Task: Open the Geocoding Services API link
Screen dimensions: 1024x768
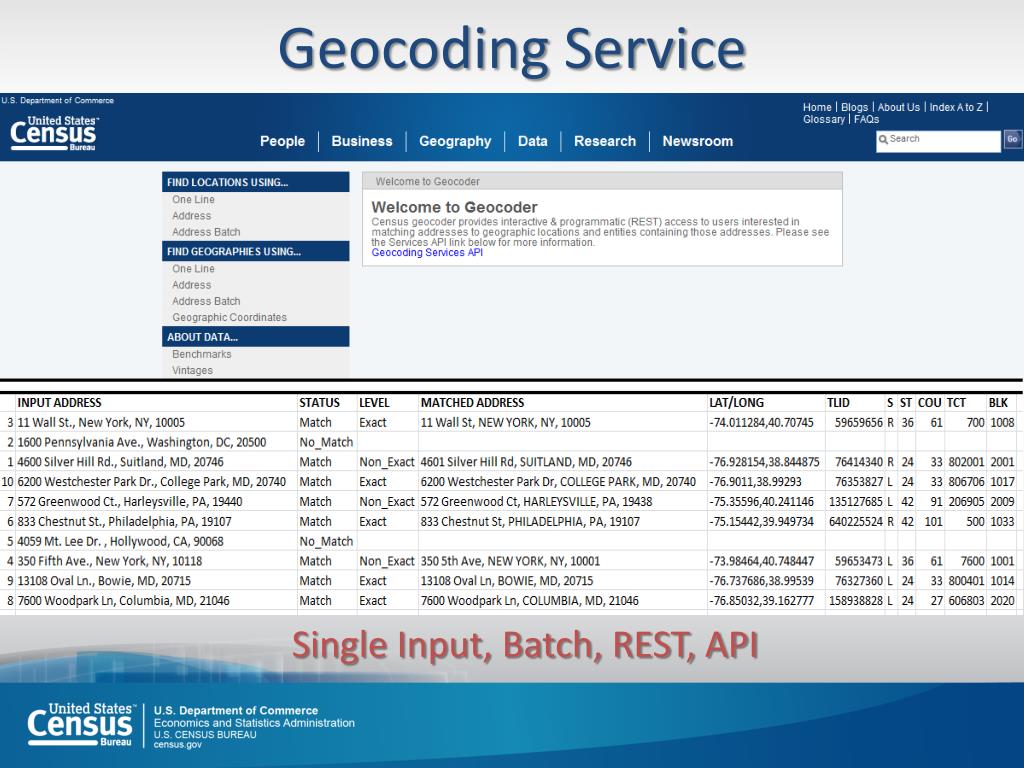Action: [x=427, y=253]
